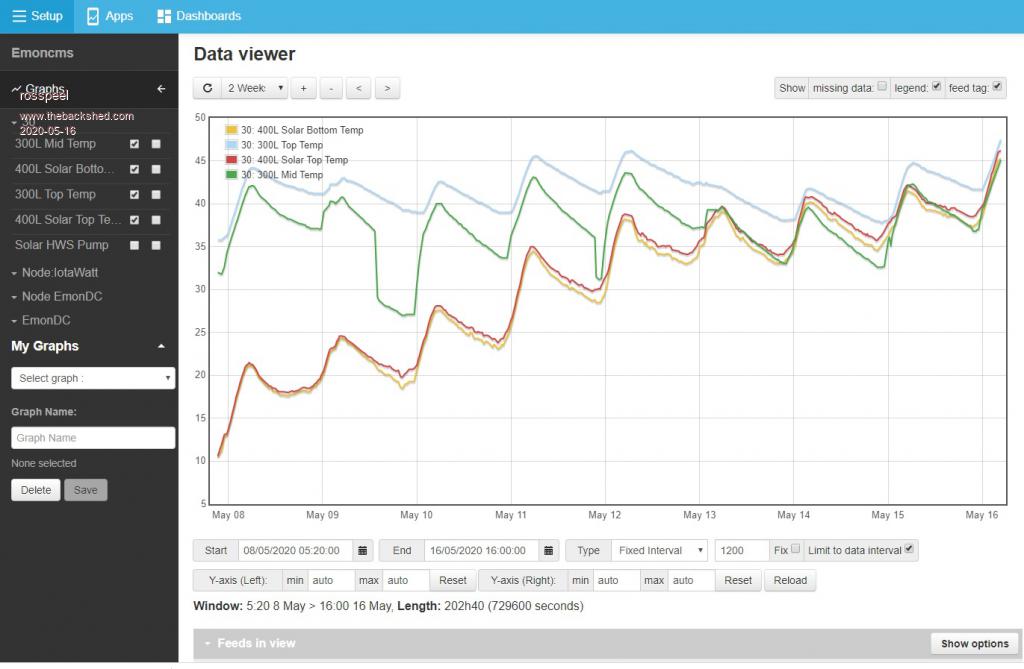Toggle the missing data checkbox
The width and height of the screenshot is (1024, 669).
[882, 87]
